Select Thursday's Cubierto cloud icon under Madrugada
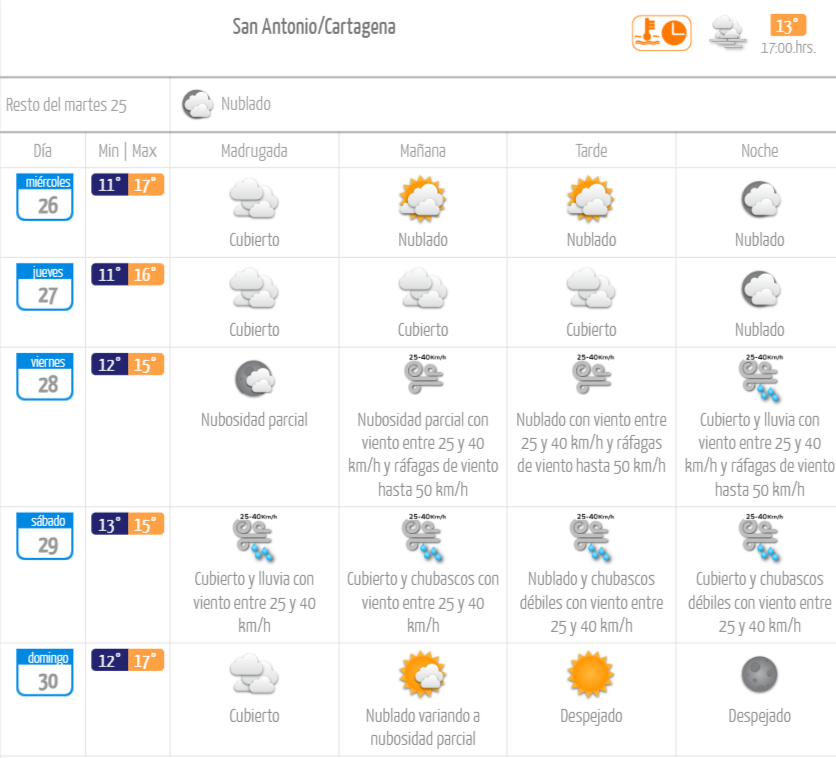 [253, 292]
